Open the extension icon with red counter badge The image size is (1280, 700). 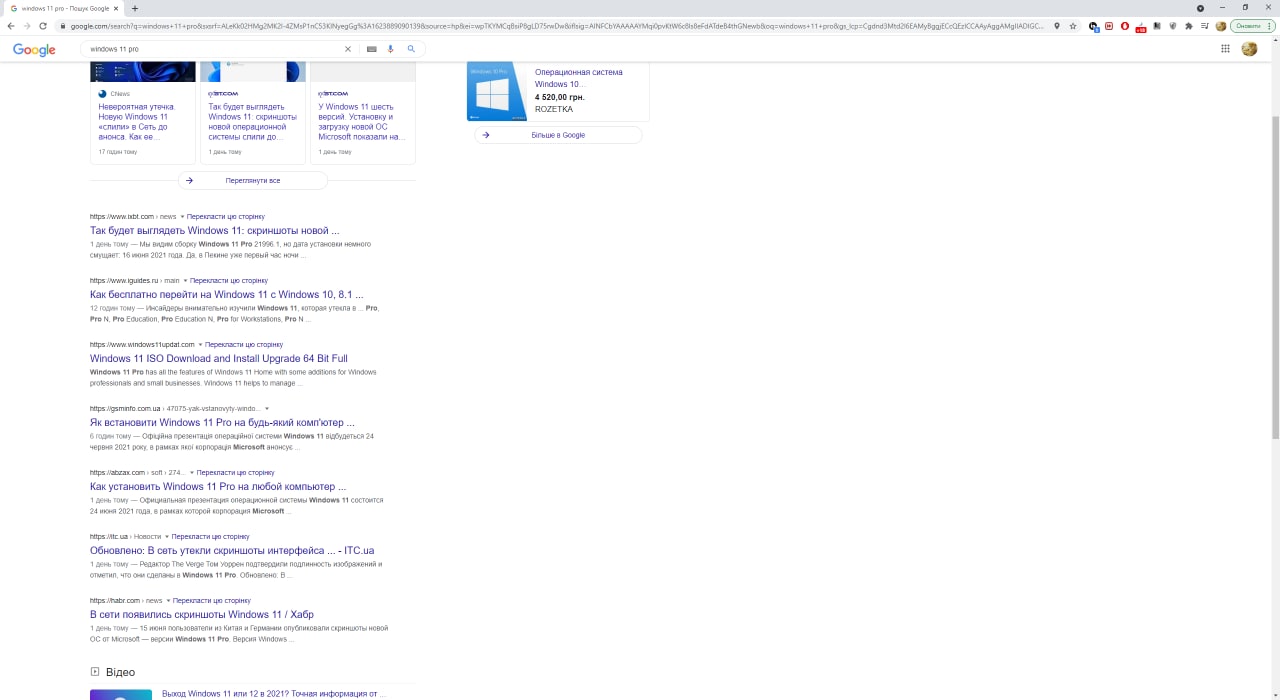1141,26
